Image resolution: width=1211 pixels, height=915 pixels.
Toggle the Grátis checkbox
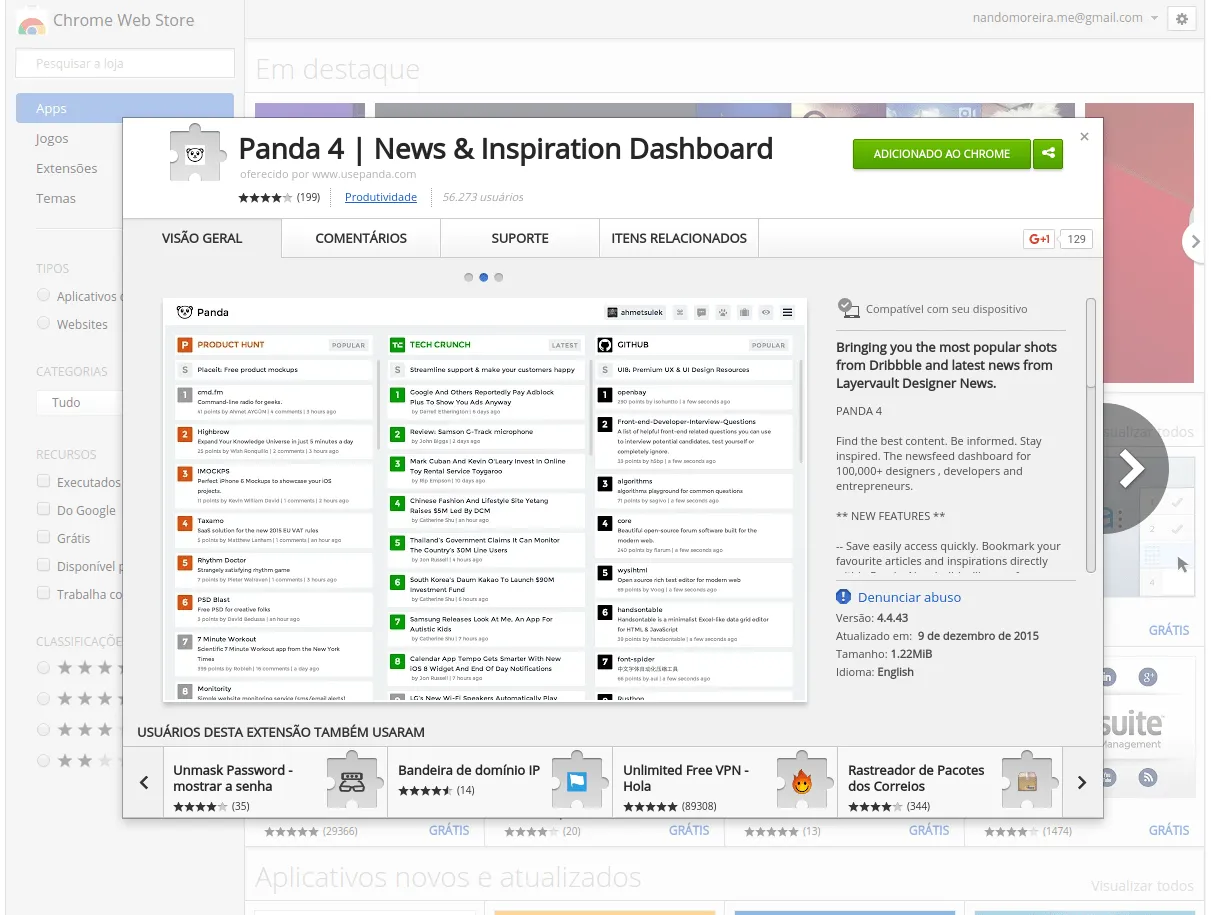click(x=43, y=537)
